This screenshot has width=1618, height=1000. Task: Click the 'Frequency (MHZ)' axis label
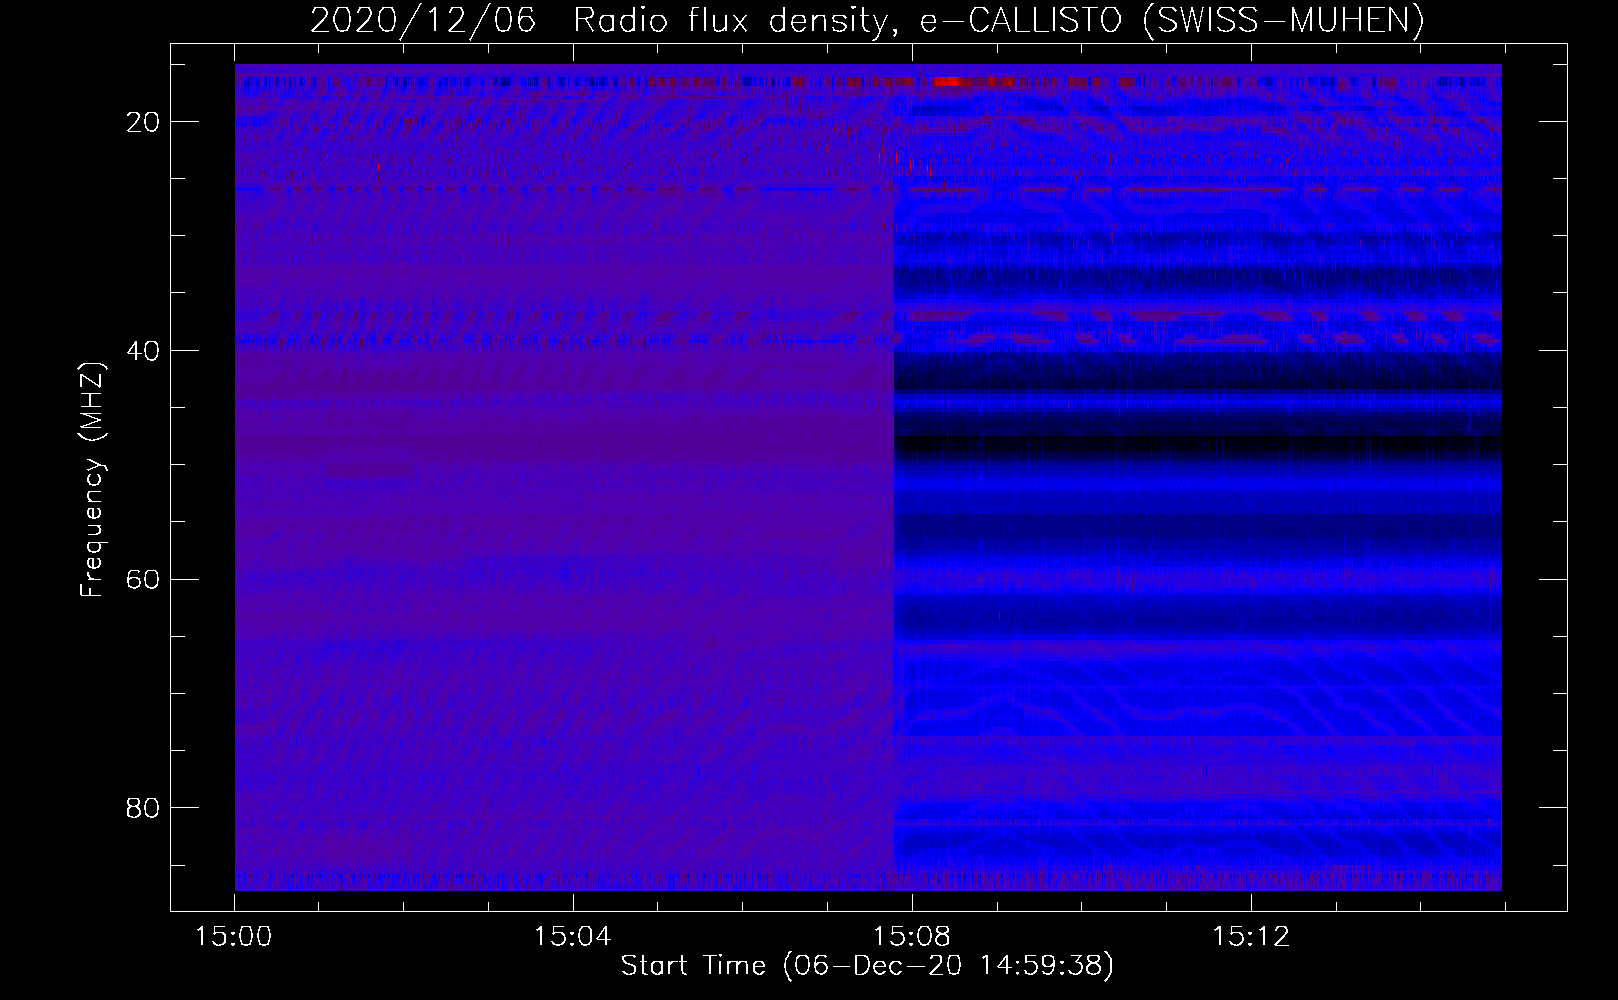point(92,480)
